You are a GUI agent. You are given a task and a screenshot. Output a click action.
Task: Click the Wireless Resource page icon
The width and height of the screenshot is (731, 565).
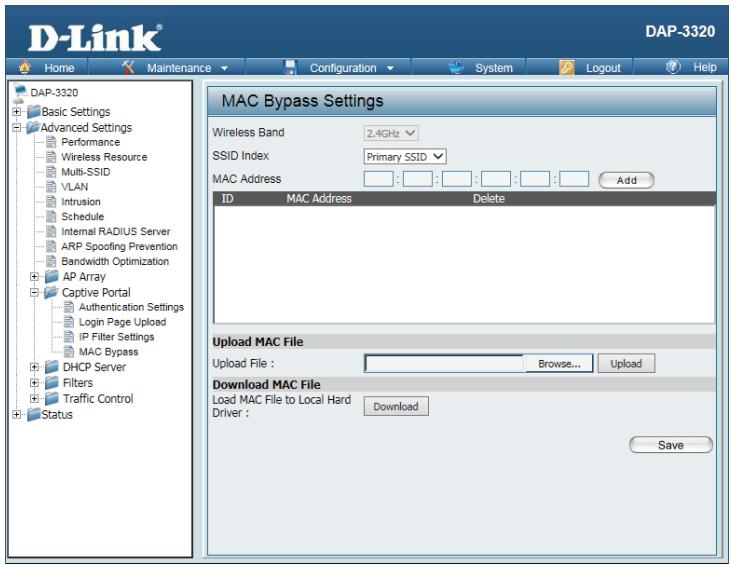point(51,157)
